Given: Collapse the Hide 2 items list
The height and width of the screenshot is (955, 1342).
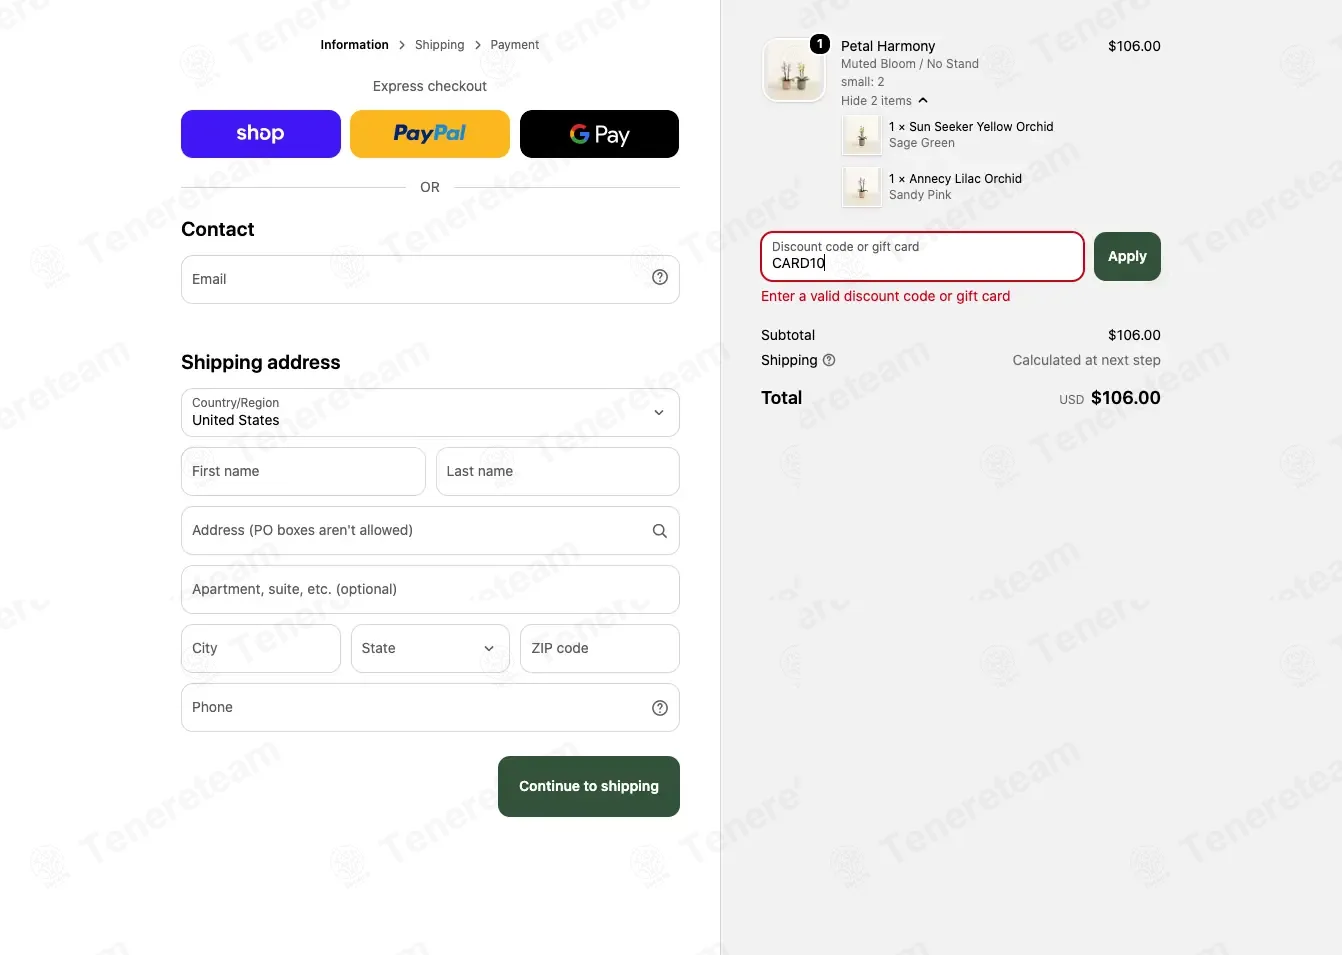Looking at the screenshot, I should pyautogui.click(x=885, y=101).
